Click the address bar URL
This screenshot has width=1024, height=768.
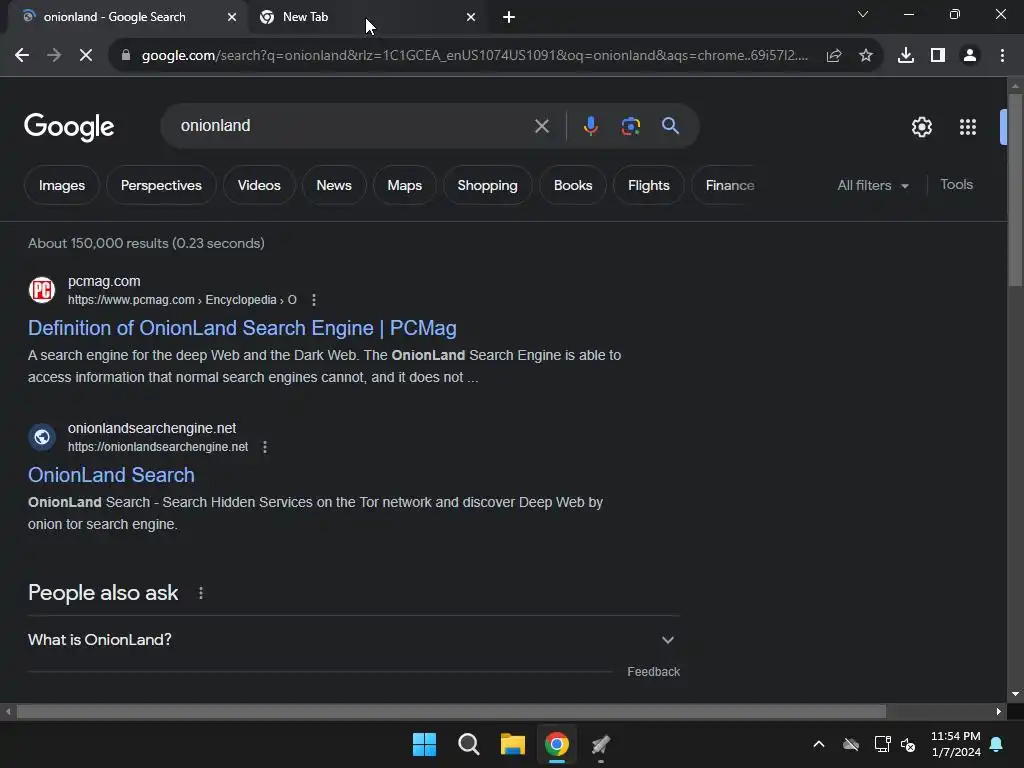coord(474,56)
